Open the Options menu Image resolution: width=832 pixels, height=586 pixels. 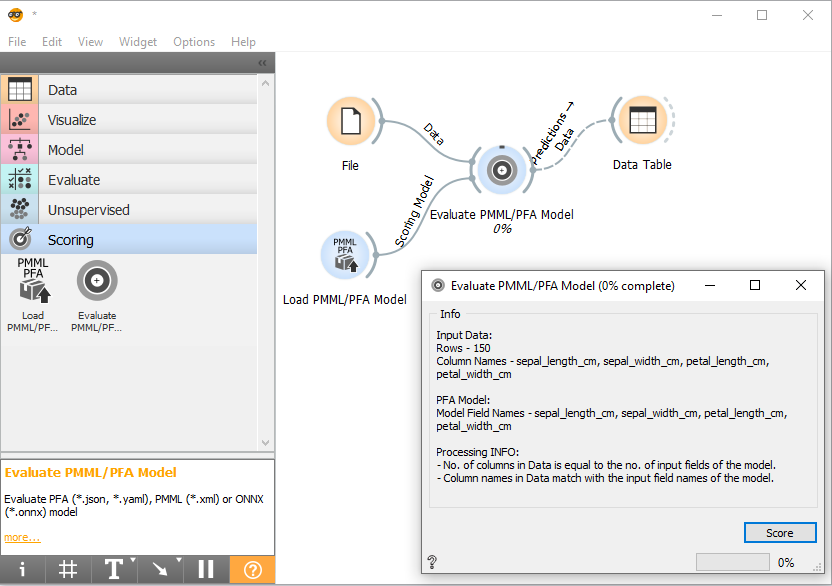point(194,41)
